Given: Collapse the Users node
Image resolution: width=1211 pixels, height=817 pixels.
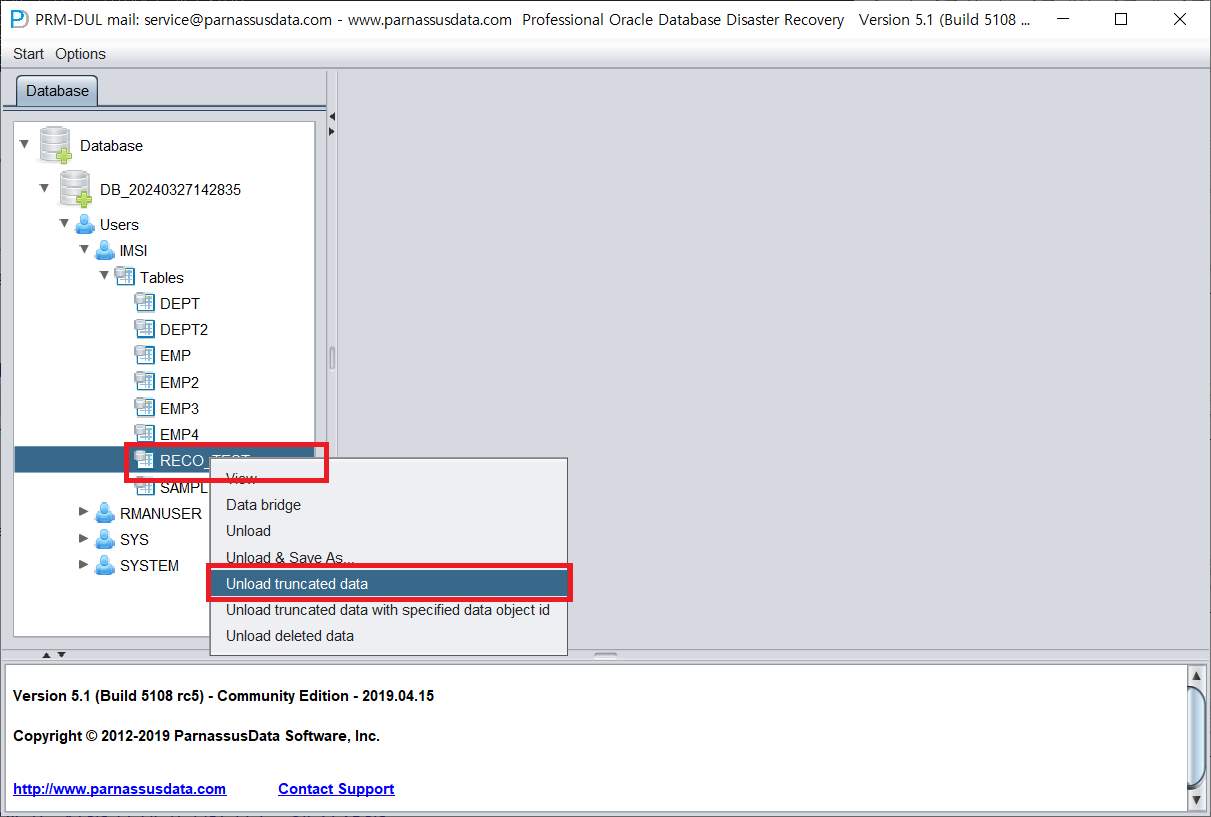Looking at the screenshot, I should click(65, 223).
